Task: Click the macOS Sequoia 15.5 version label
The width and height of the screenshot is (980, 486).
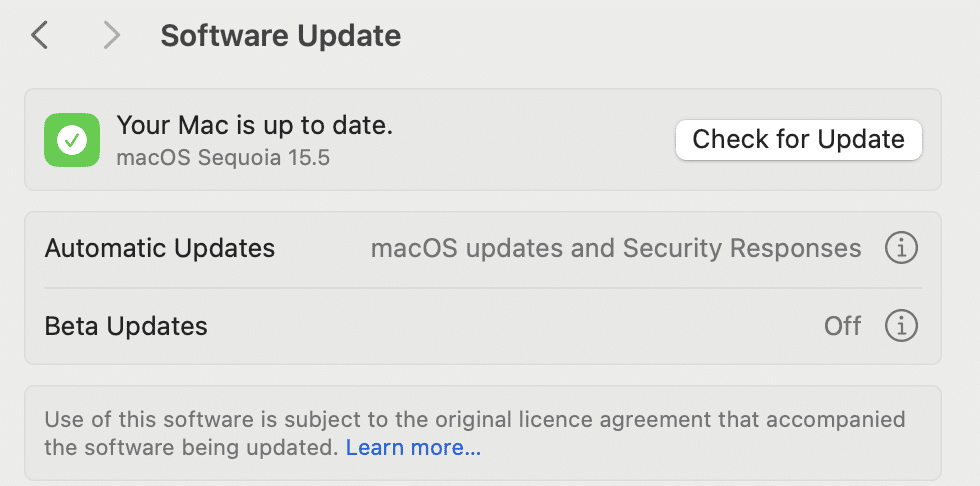Action: click(223, 157)
